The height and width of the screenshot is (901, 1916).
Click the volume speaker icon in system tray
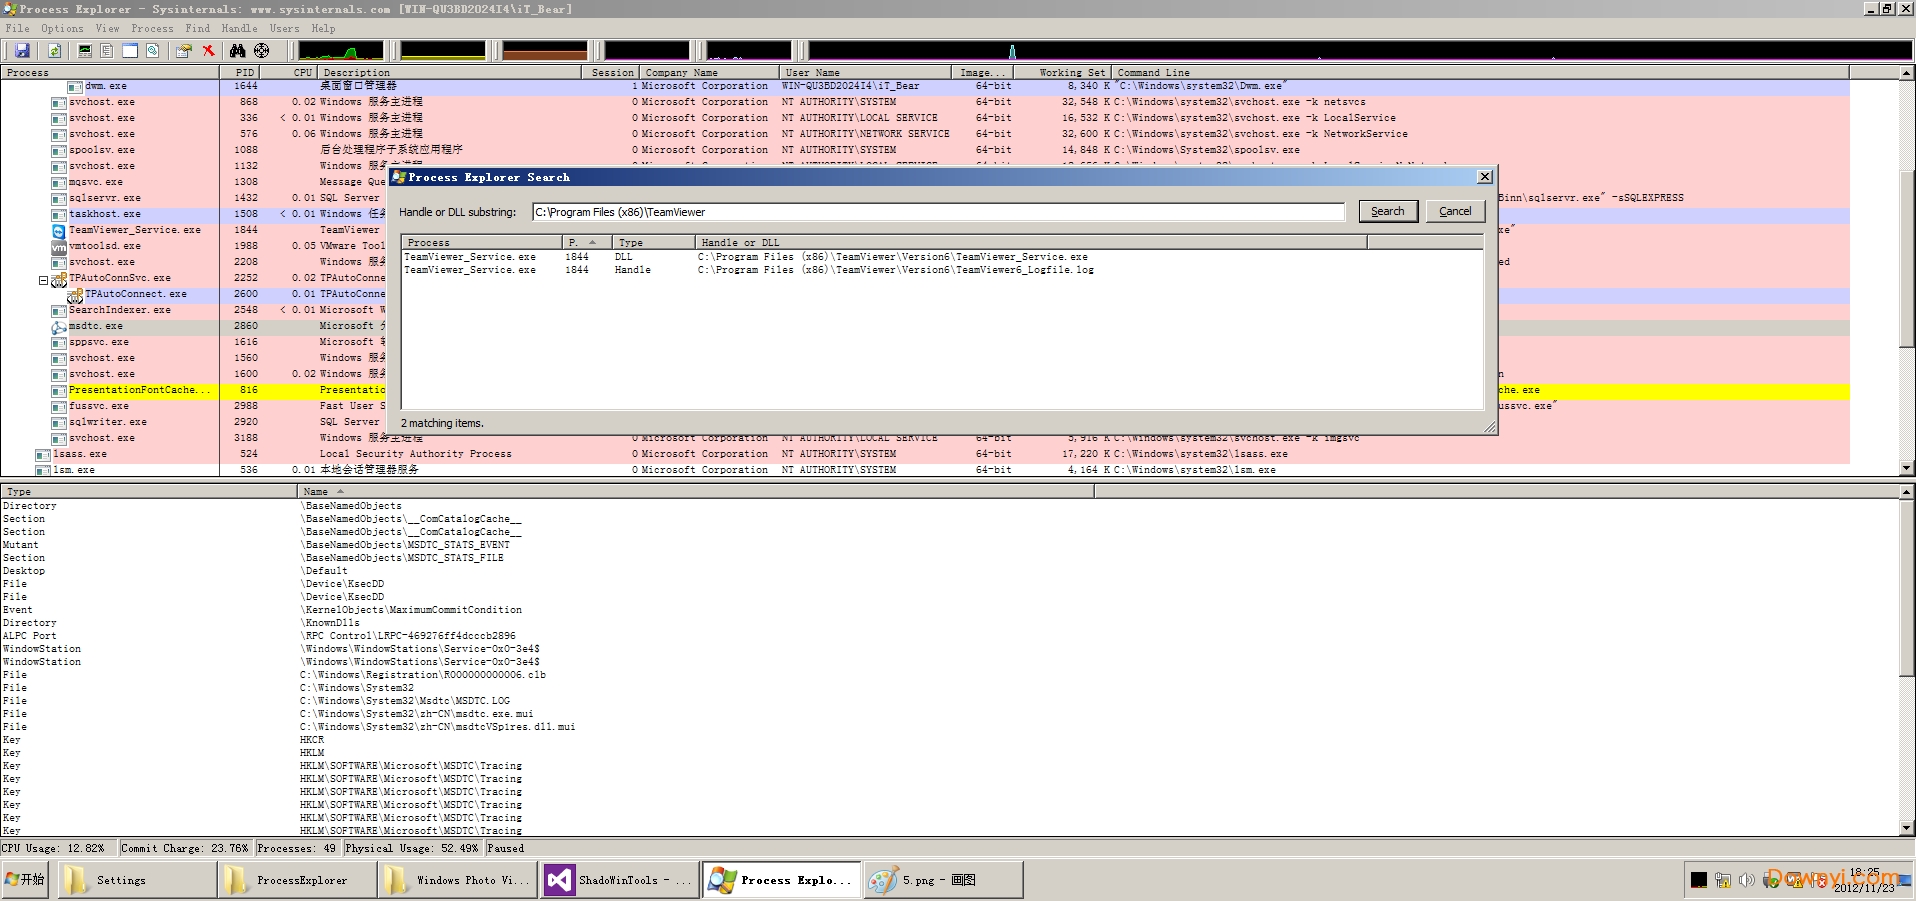pyautogui.click(x=1746, y=880)
